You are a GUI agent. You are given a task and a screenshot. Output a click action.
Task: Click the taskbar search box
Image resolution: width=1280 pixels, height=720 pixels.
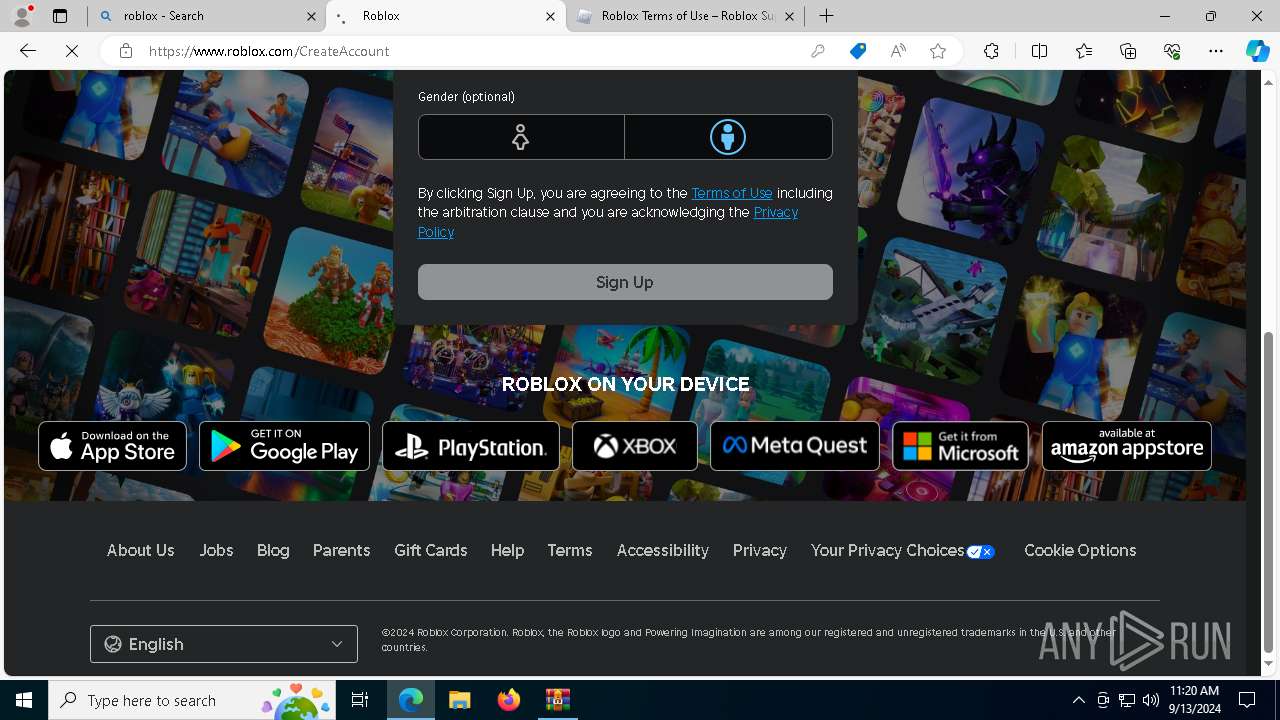(194, 700)
